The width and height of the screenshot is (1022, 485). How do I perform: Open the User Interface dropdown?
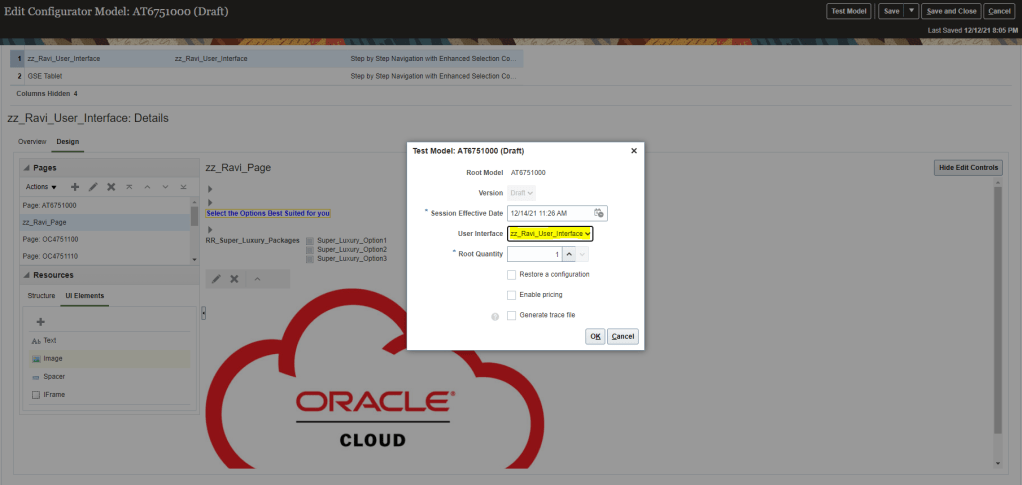coord(550,233)
